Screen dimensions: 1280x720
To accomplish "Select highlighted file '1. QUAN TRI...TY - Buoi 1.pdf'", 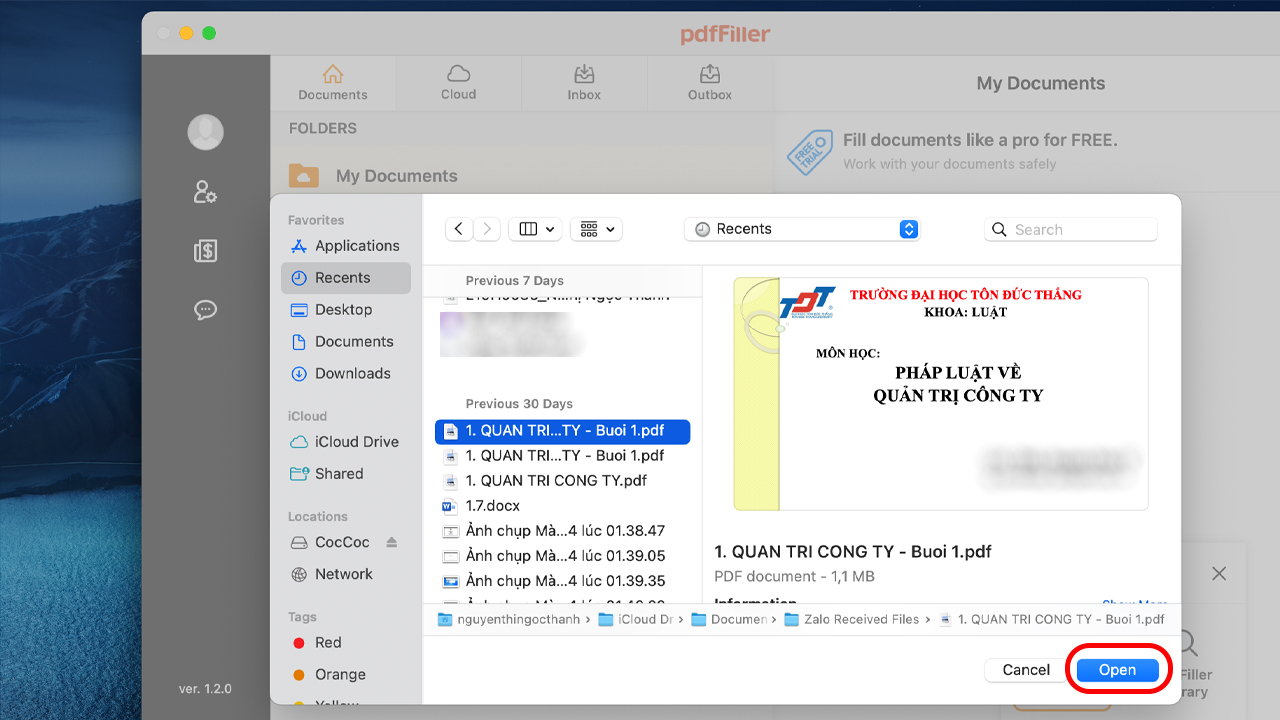I will click(x=563, y=431).
